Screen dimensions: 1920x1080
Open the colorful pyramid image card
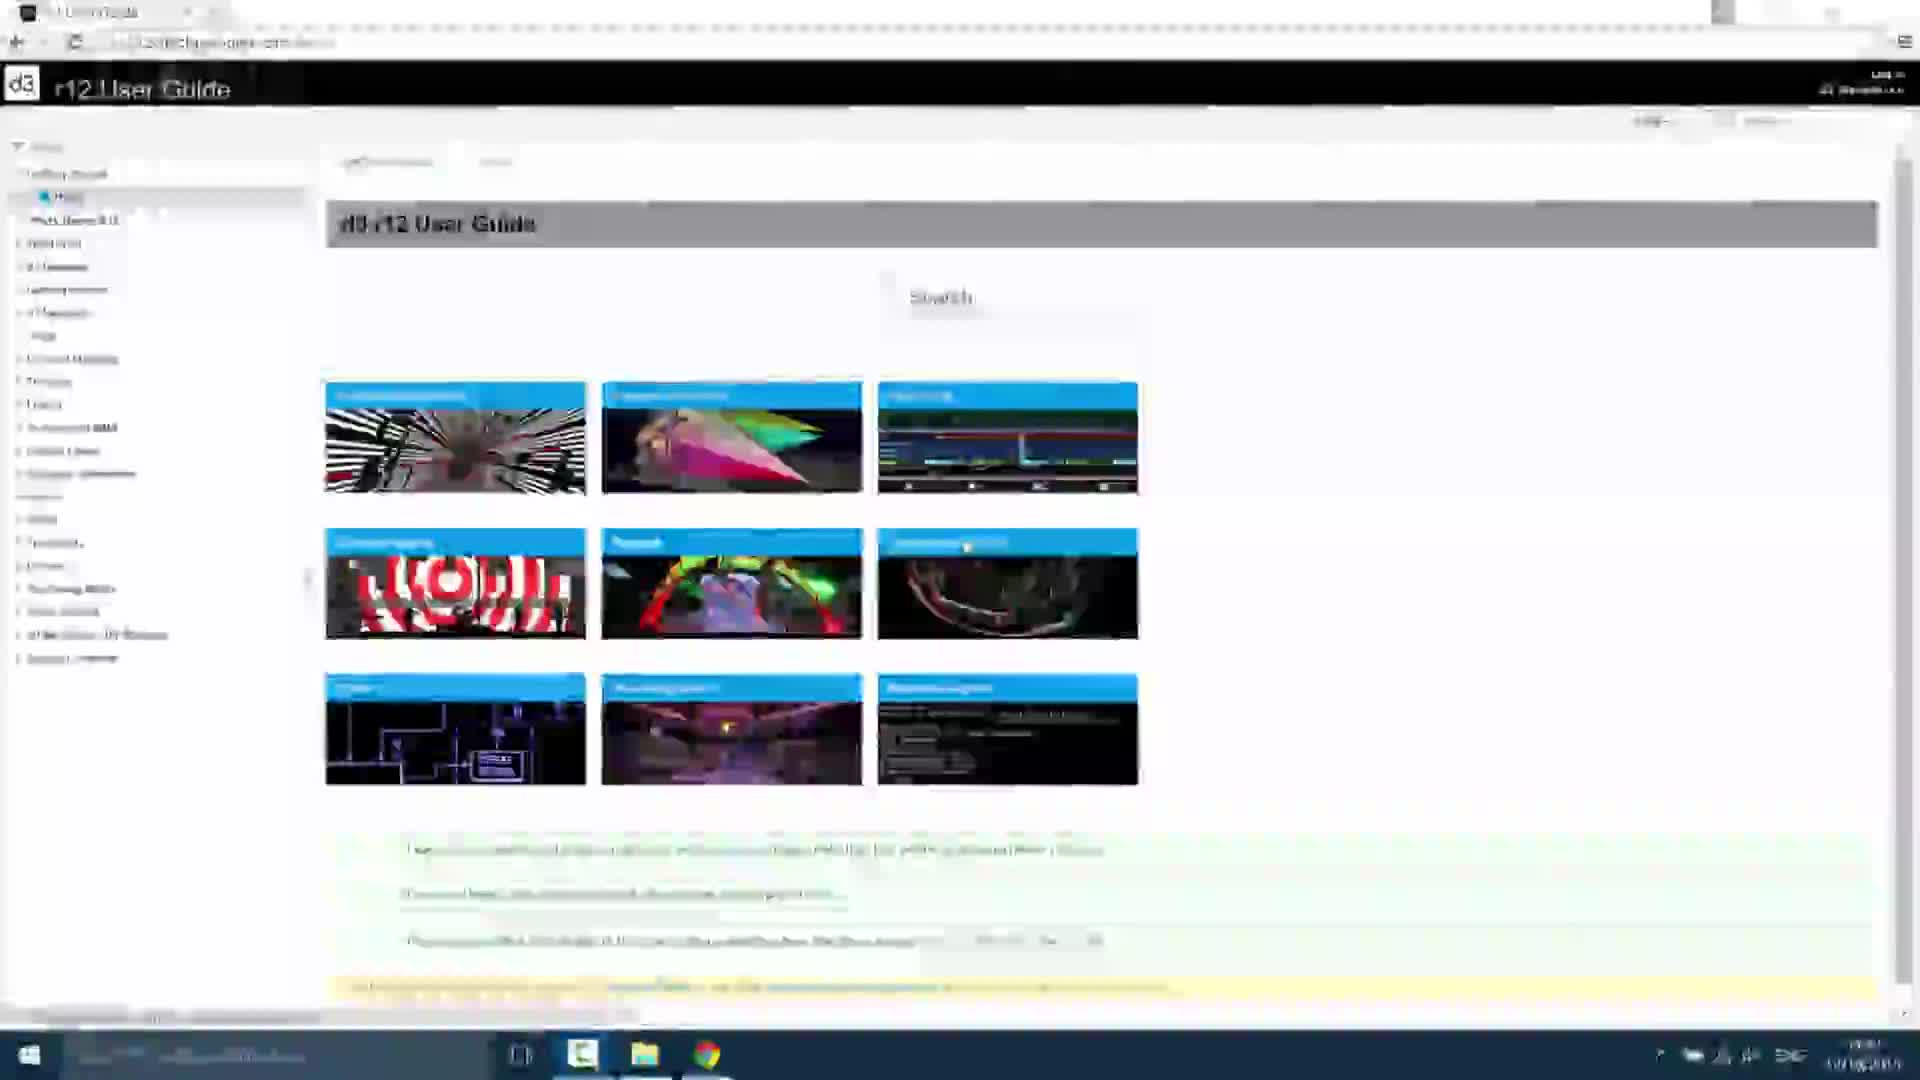pyautogui.click(x=731, y=438)
